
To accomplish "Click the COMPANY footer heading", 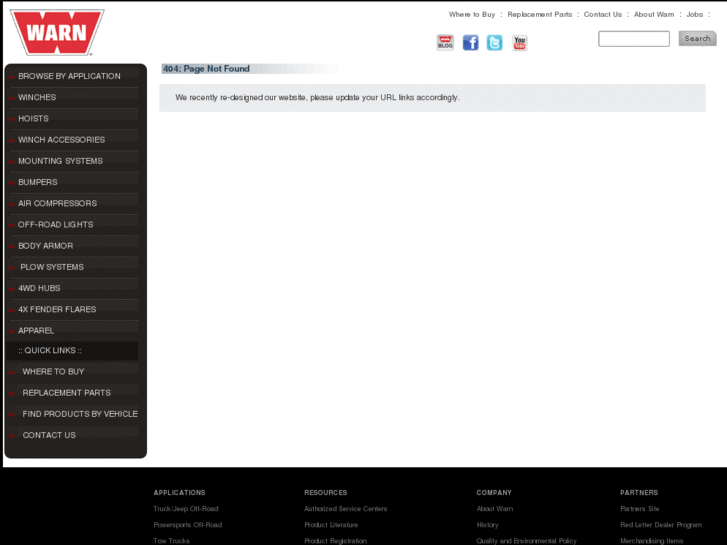I will (494, 493).
